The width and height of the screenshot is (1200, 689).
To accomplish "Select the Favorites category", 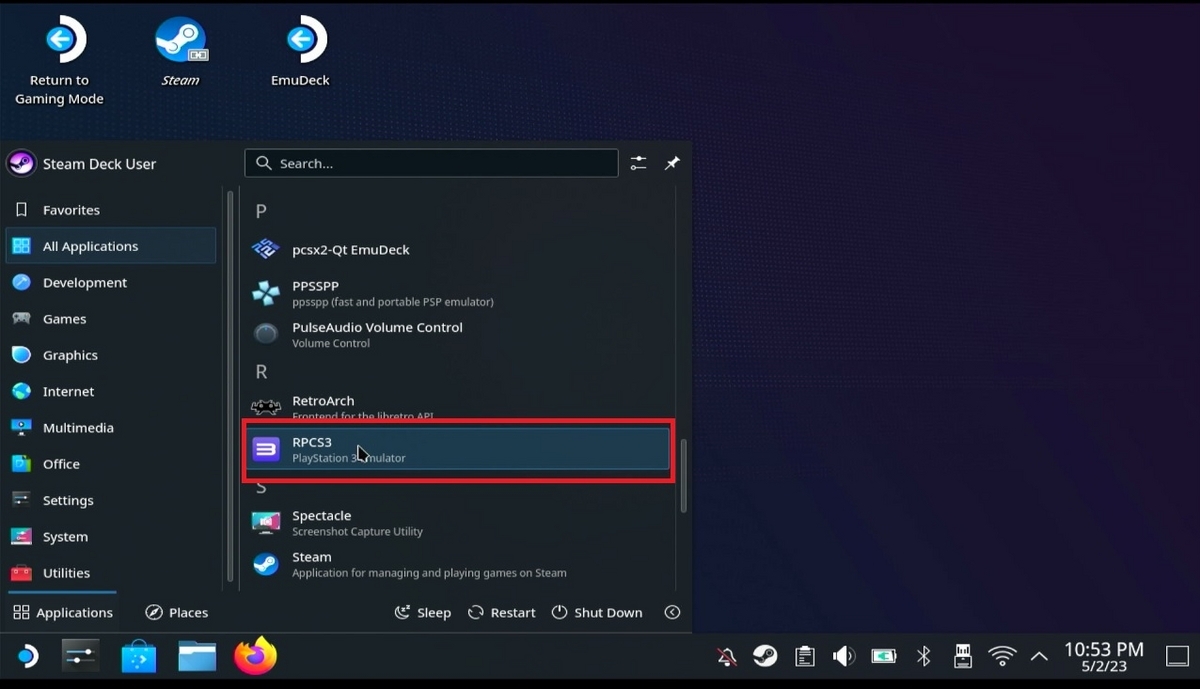I will [x=110, y=210].
